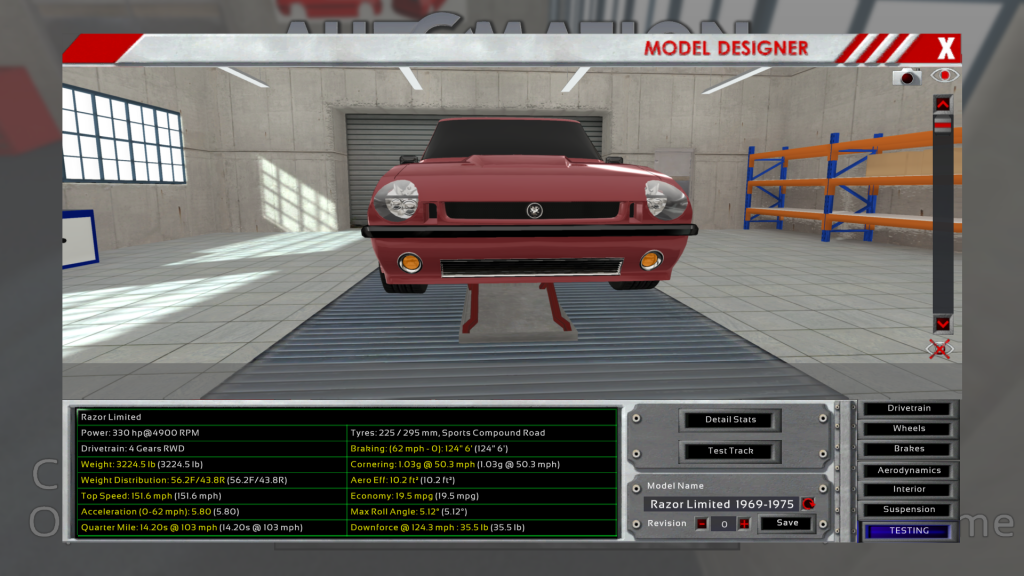
Task: Click the camera screenshot icon
Action: pyautogui.click(x=907, y=76)
